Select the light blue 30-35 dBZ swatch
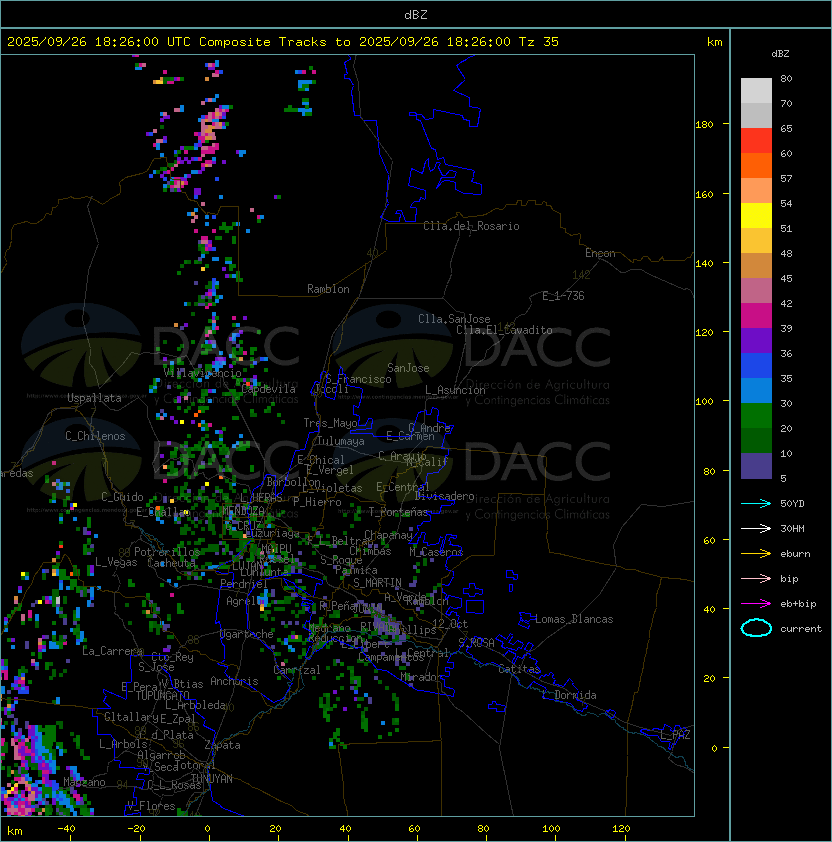The height and width of the screenshot is (842, 832). point(756,390)
